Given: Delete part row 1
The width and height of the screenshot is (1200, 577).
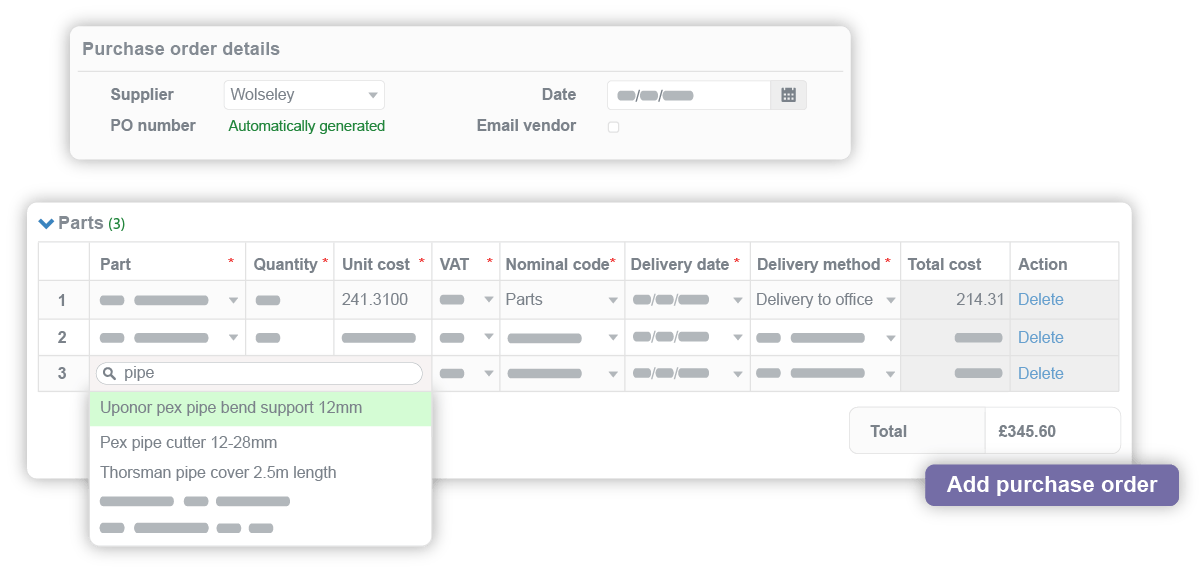Looking at the screenshot, I should pyautogui.click(x=1041, y=299).
